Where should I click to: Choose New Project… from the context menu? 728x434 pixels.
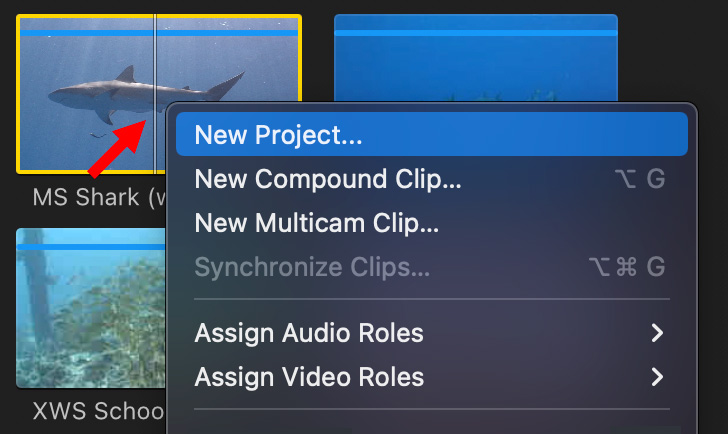pyautogui.click(x=432, y=134)
